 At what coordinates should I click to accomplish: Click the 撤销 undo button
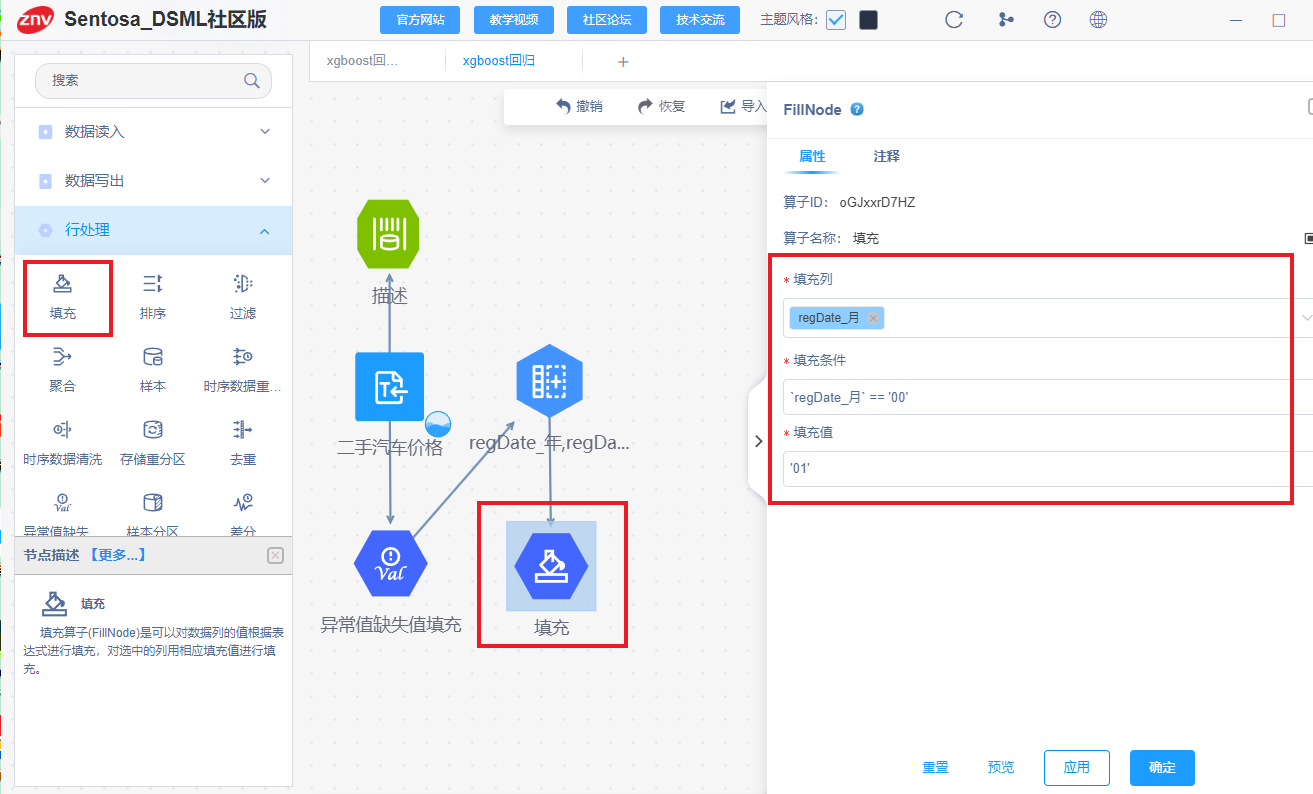[579, 107]
